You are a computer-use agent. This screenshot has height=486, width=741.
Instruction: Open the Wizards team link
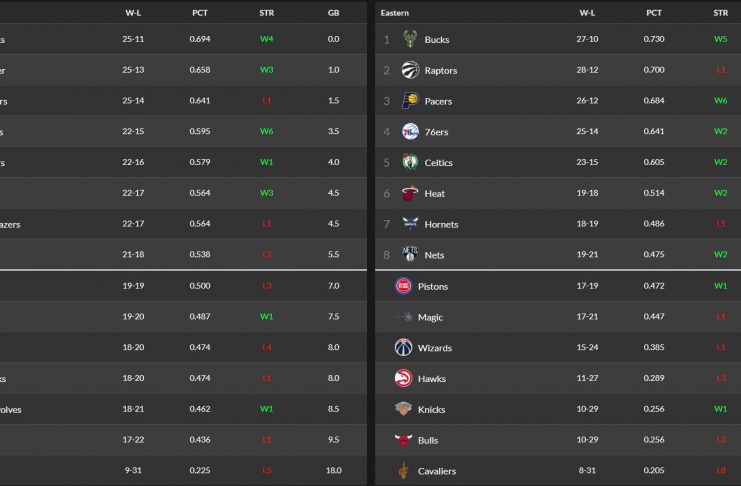point(434,348)
